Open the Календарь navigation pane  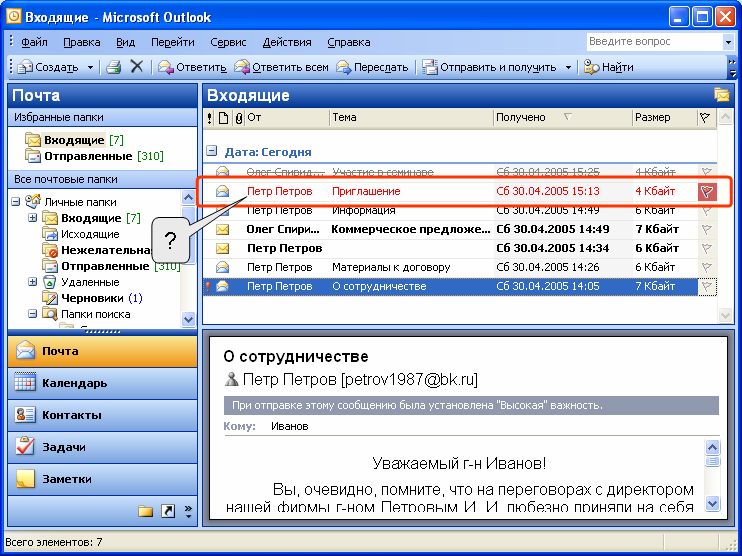(102, 383)
